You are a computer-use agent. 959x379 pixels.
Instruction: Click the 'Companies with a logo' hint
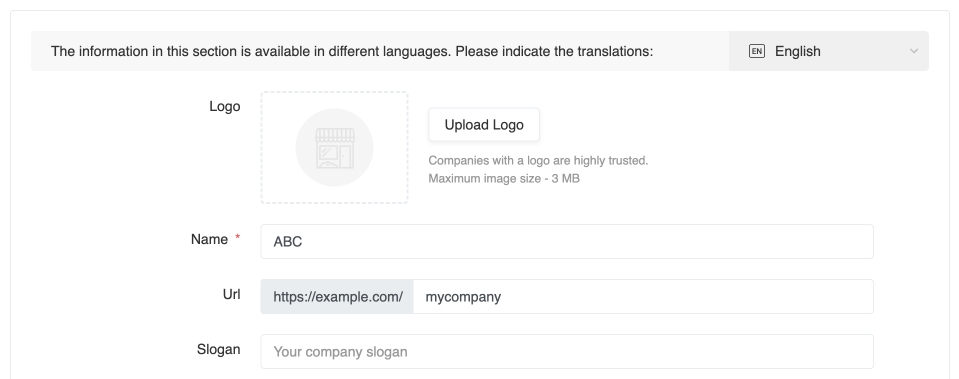pyautogui.click(x=538, y=161)
